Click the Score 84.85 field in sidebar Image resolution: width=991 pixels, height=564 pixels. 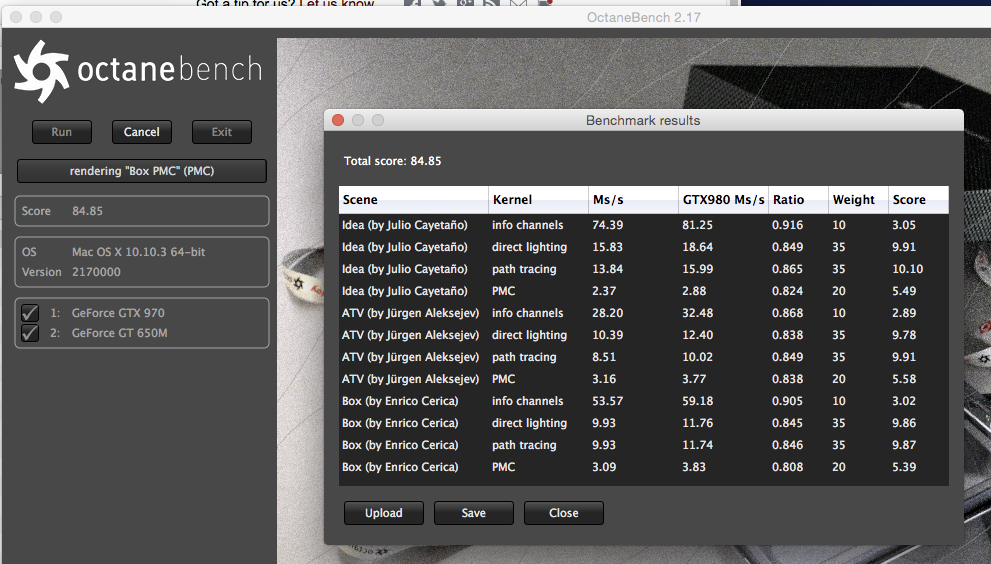pyautogui.click(x=142, y=211)
